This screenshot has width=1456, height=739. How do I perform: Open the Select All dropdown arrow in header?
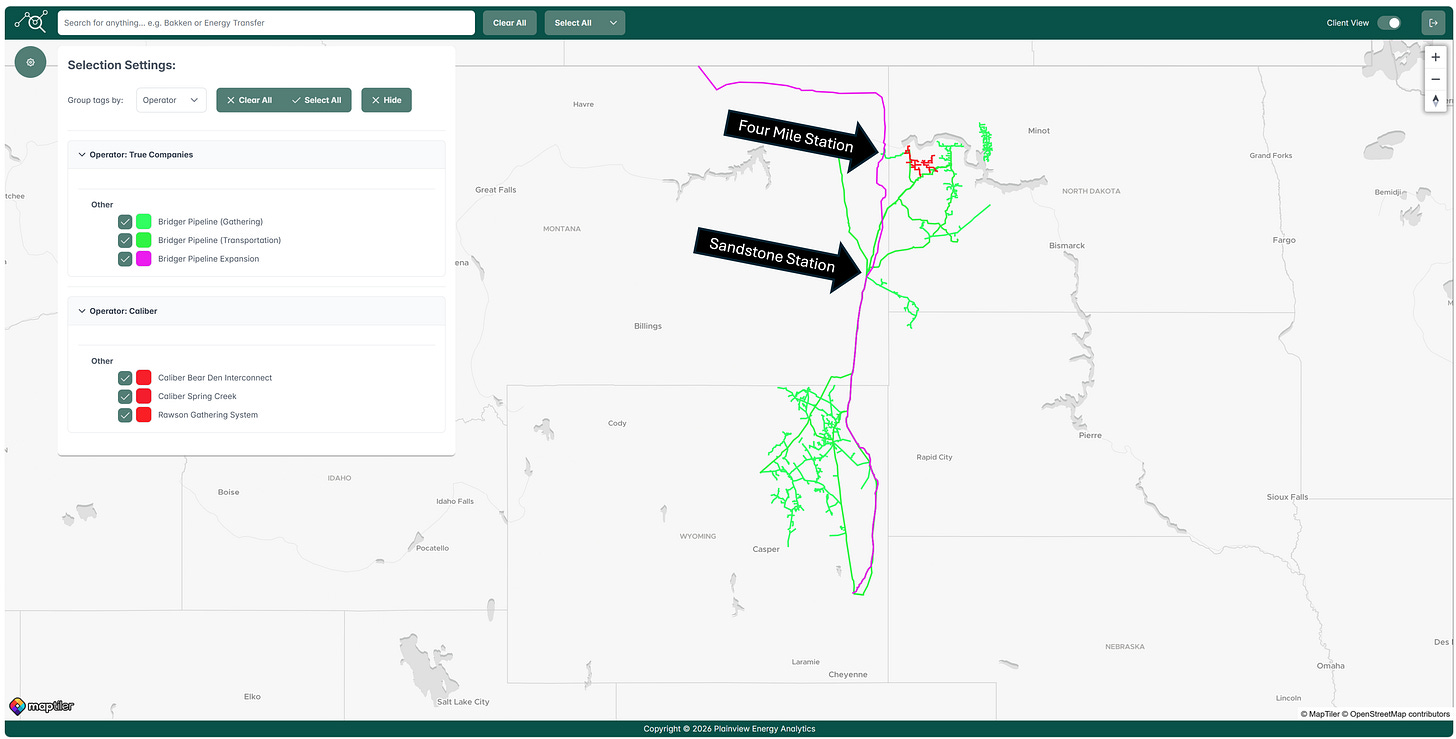[613, 23]
